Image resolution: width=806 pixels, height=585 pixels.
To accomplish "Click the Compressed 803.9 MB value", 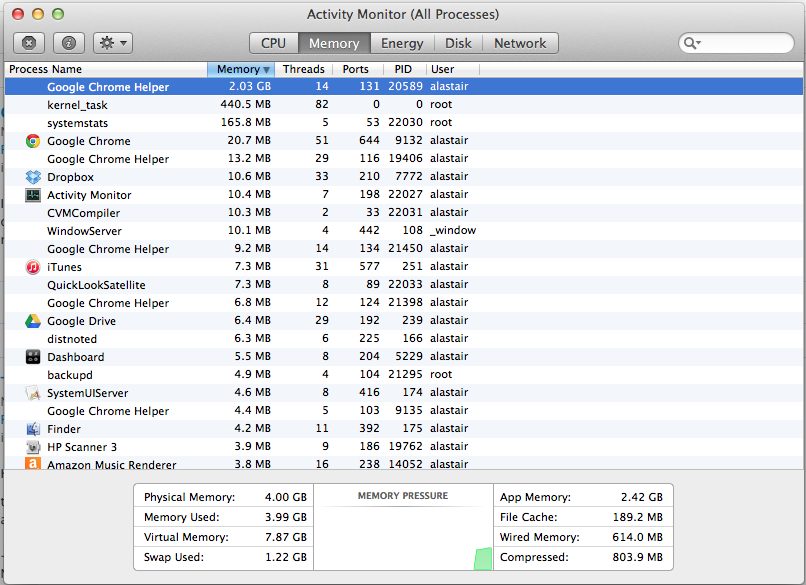I will point(637,557).
